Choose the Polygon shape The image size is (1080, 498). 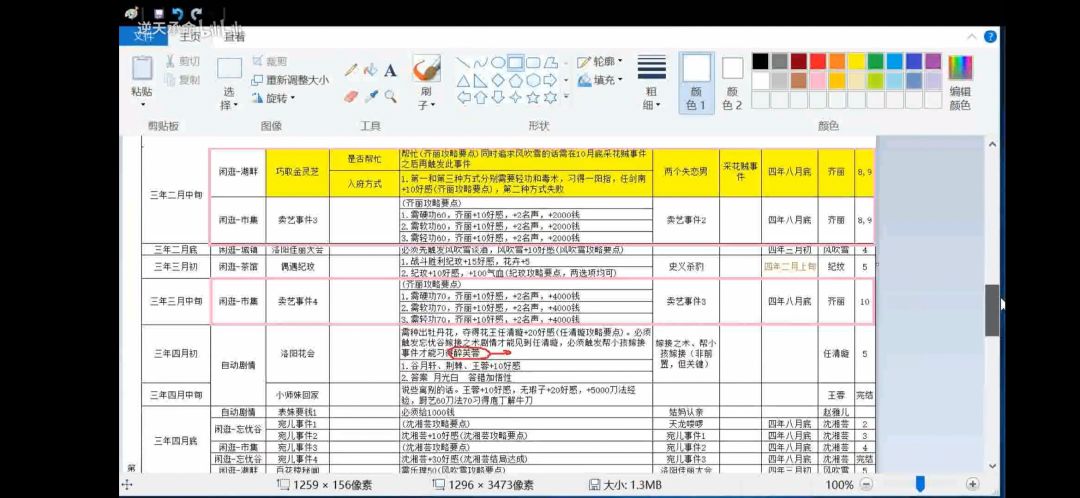[x=550, y=63]
